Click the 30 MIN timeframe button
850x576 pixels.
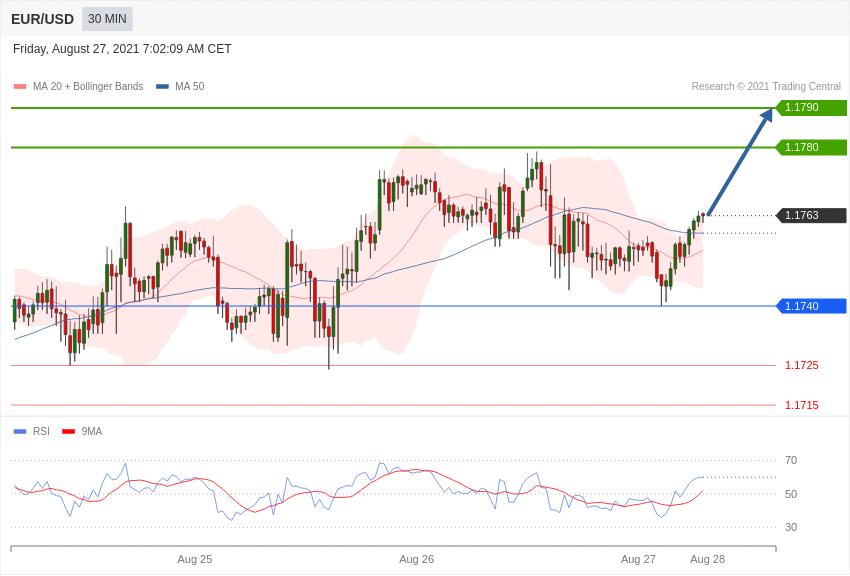pyautogui.click(x=107, y=19)
